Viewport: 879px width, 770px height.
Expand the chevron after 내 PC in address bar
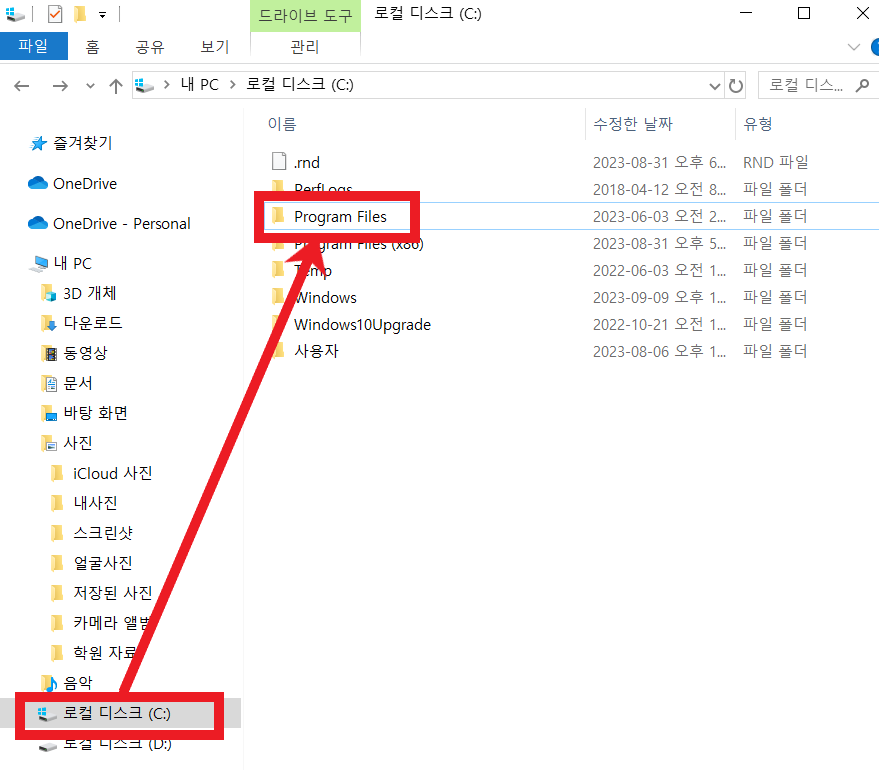(x=233, y=85)
